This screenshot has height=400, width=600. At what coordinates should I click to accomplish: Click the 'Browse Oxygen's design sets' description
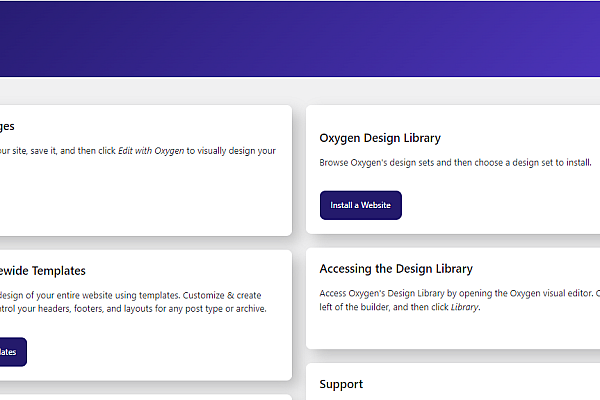tap(455, 163)
